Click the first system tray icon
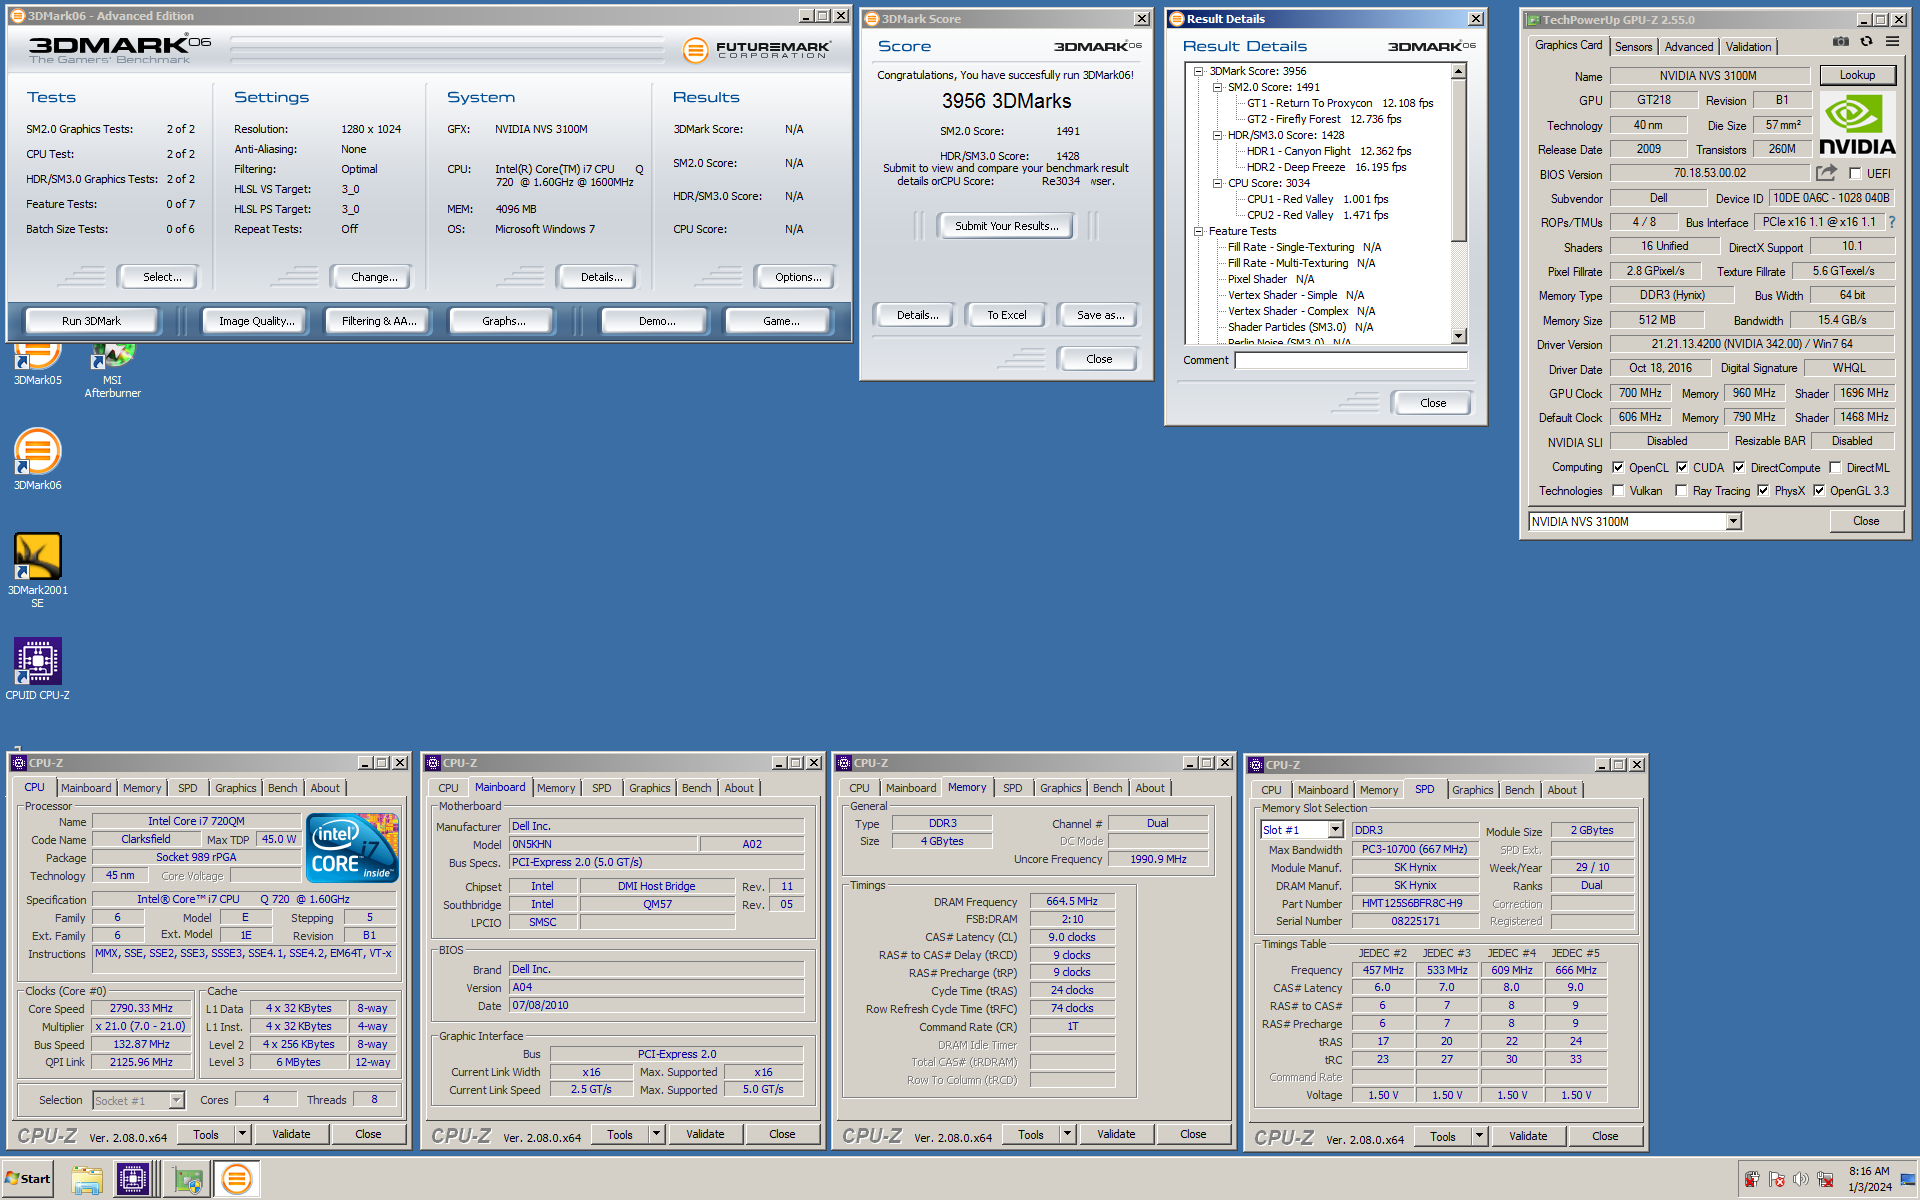 pos(1752,1180)
